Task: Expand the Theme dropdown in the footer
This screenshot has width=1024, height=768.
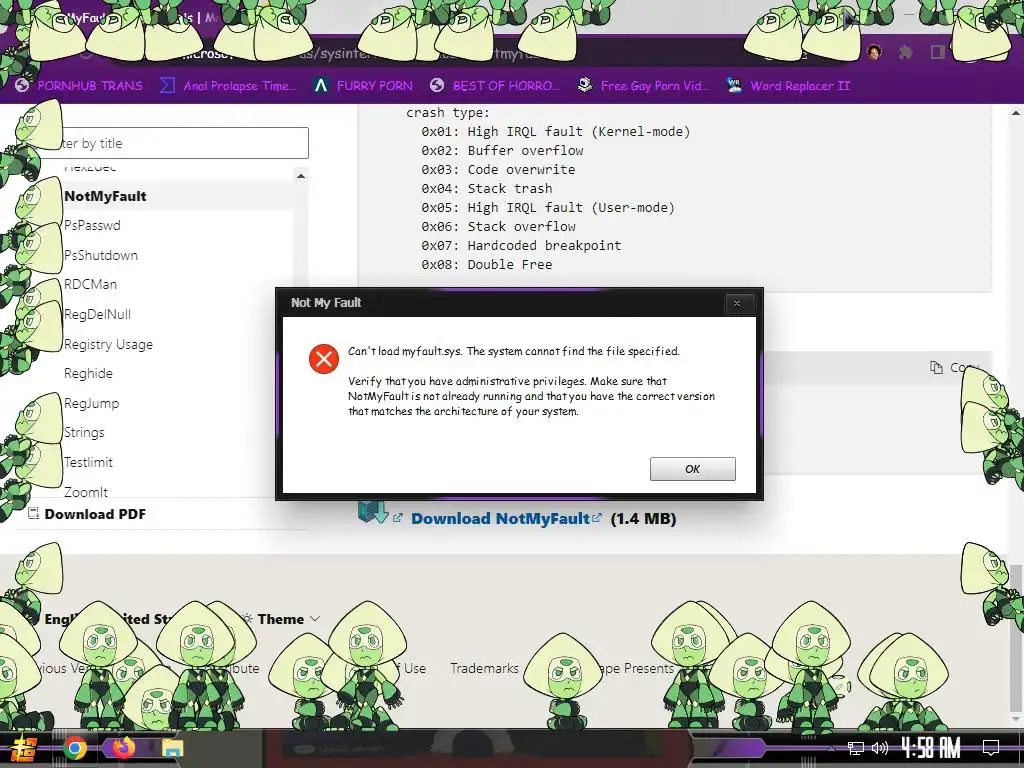Action: pyautogui.click(x=281, y=618)
